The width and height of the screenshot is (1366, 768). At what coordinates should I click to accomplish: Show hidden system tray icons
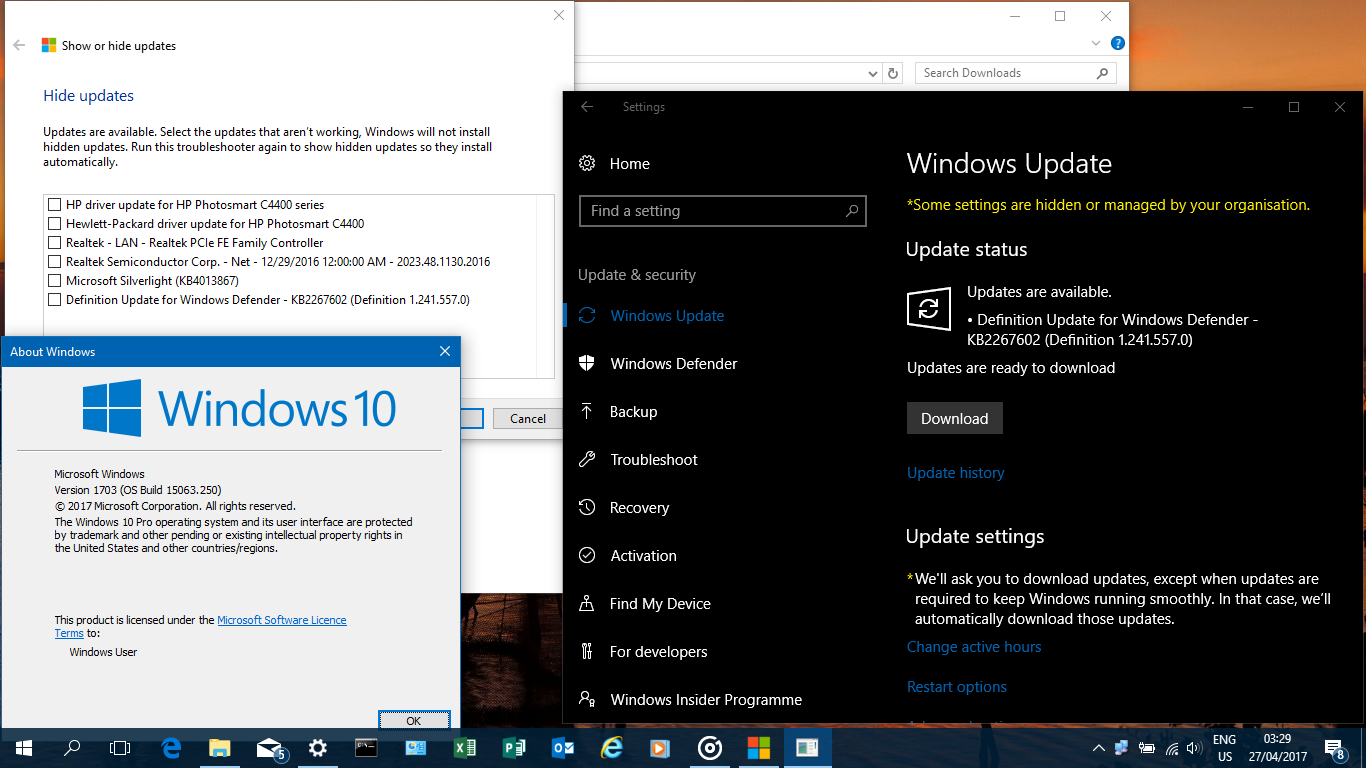[x=1099, y=748]
